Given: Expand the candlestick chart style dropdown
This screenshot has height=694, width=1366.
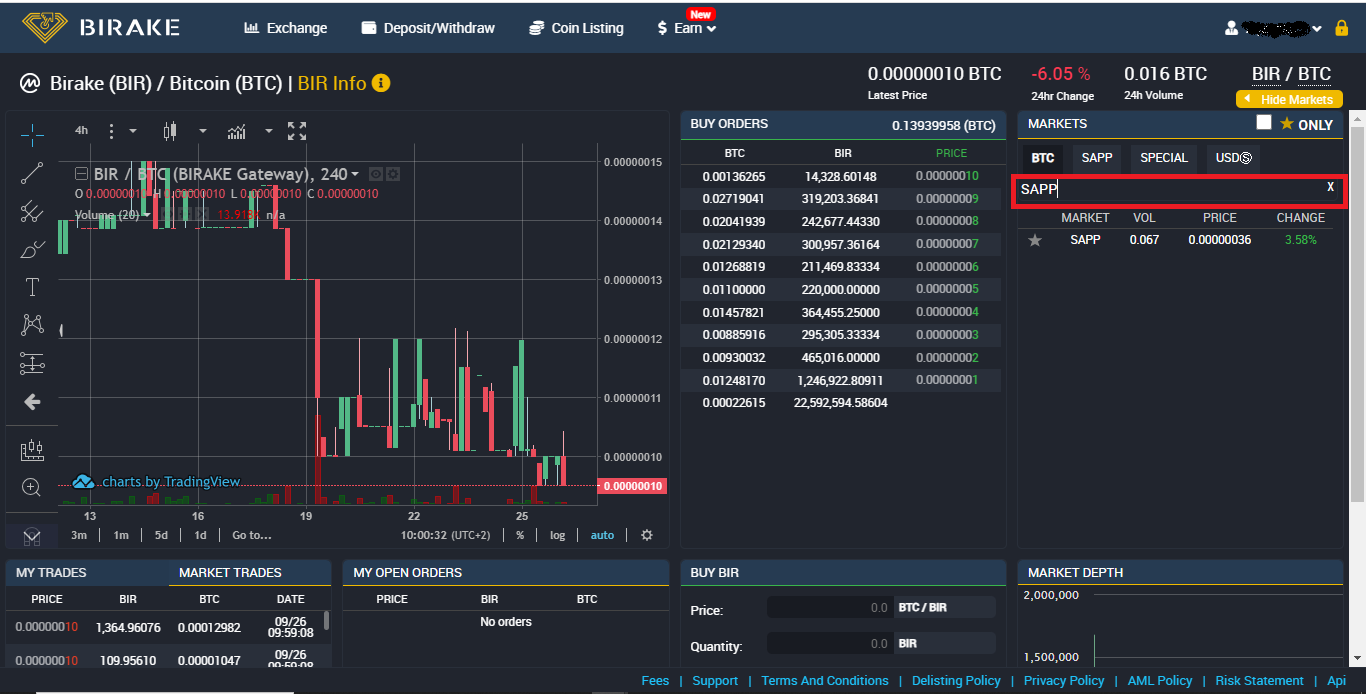Looking at the screenshot, I should (x=202, y=131).
